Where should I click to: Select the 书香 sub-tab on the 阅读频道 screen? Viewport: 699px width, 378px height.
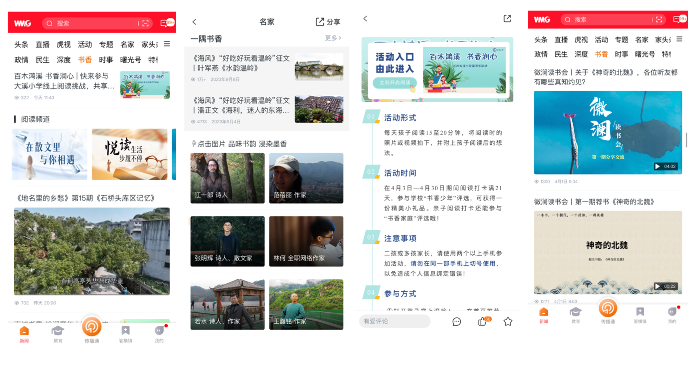tap(85, 59)
